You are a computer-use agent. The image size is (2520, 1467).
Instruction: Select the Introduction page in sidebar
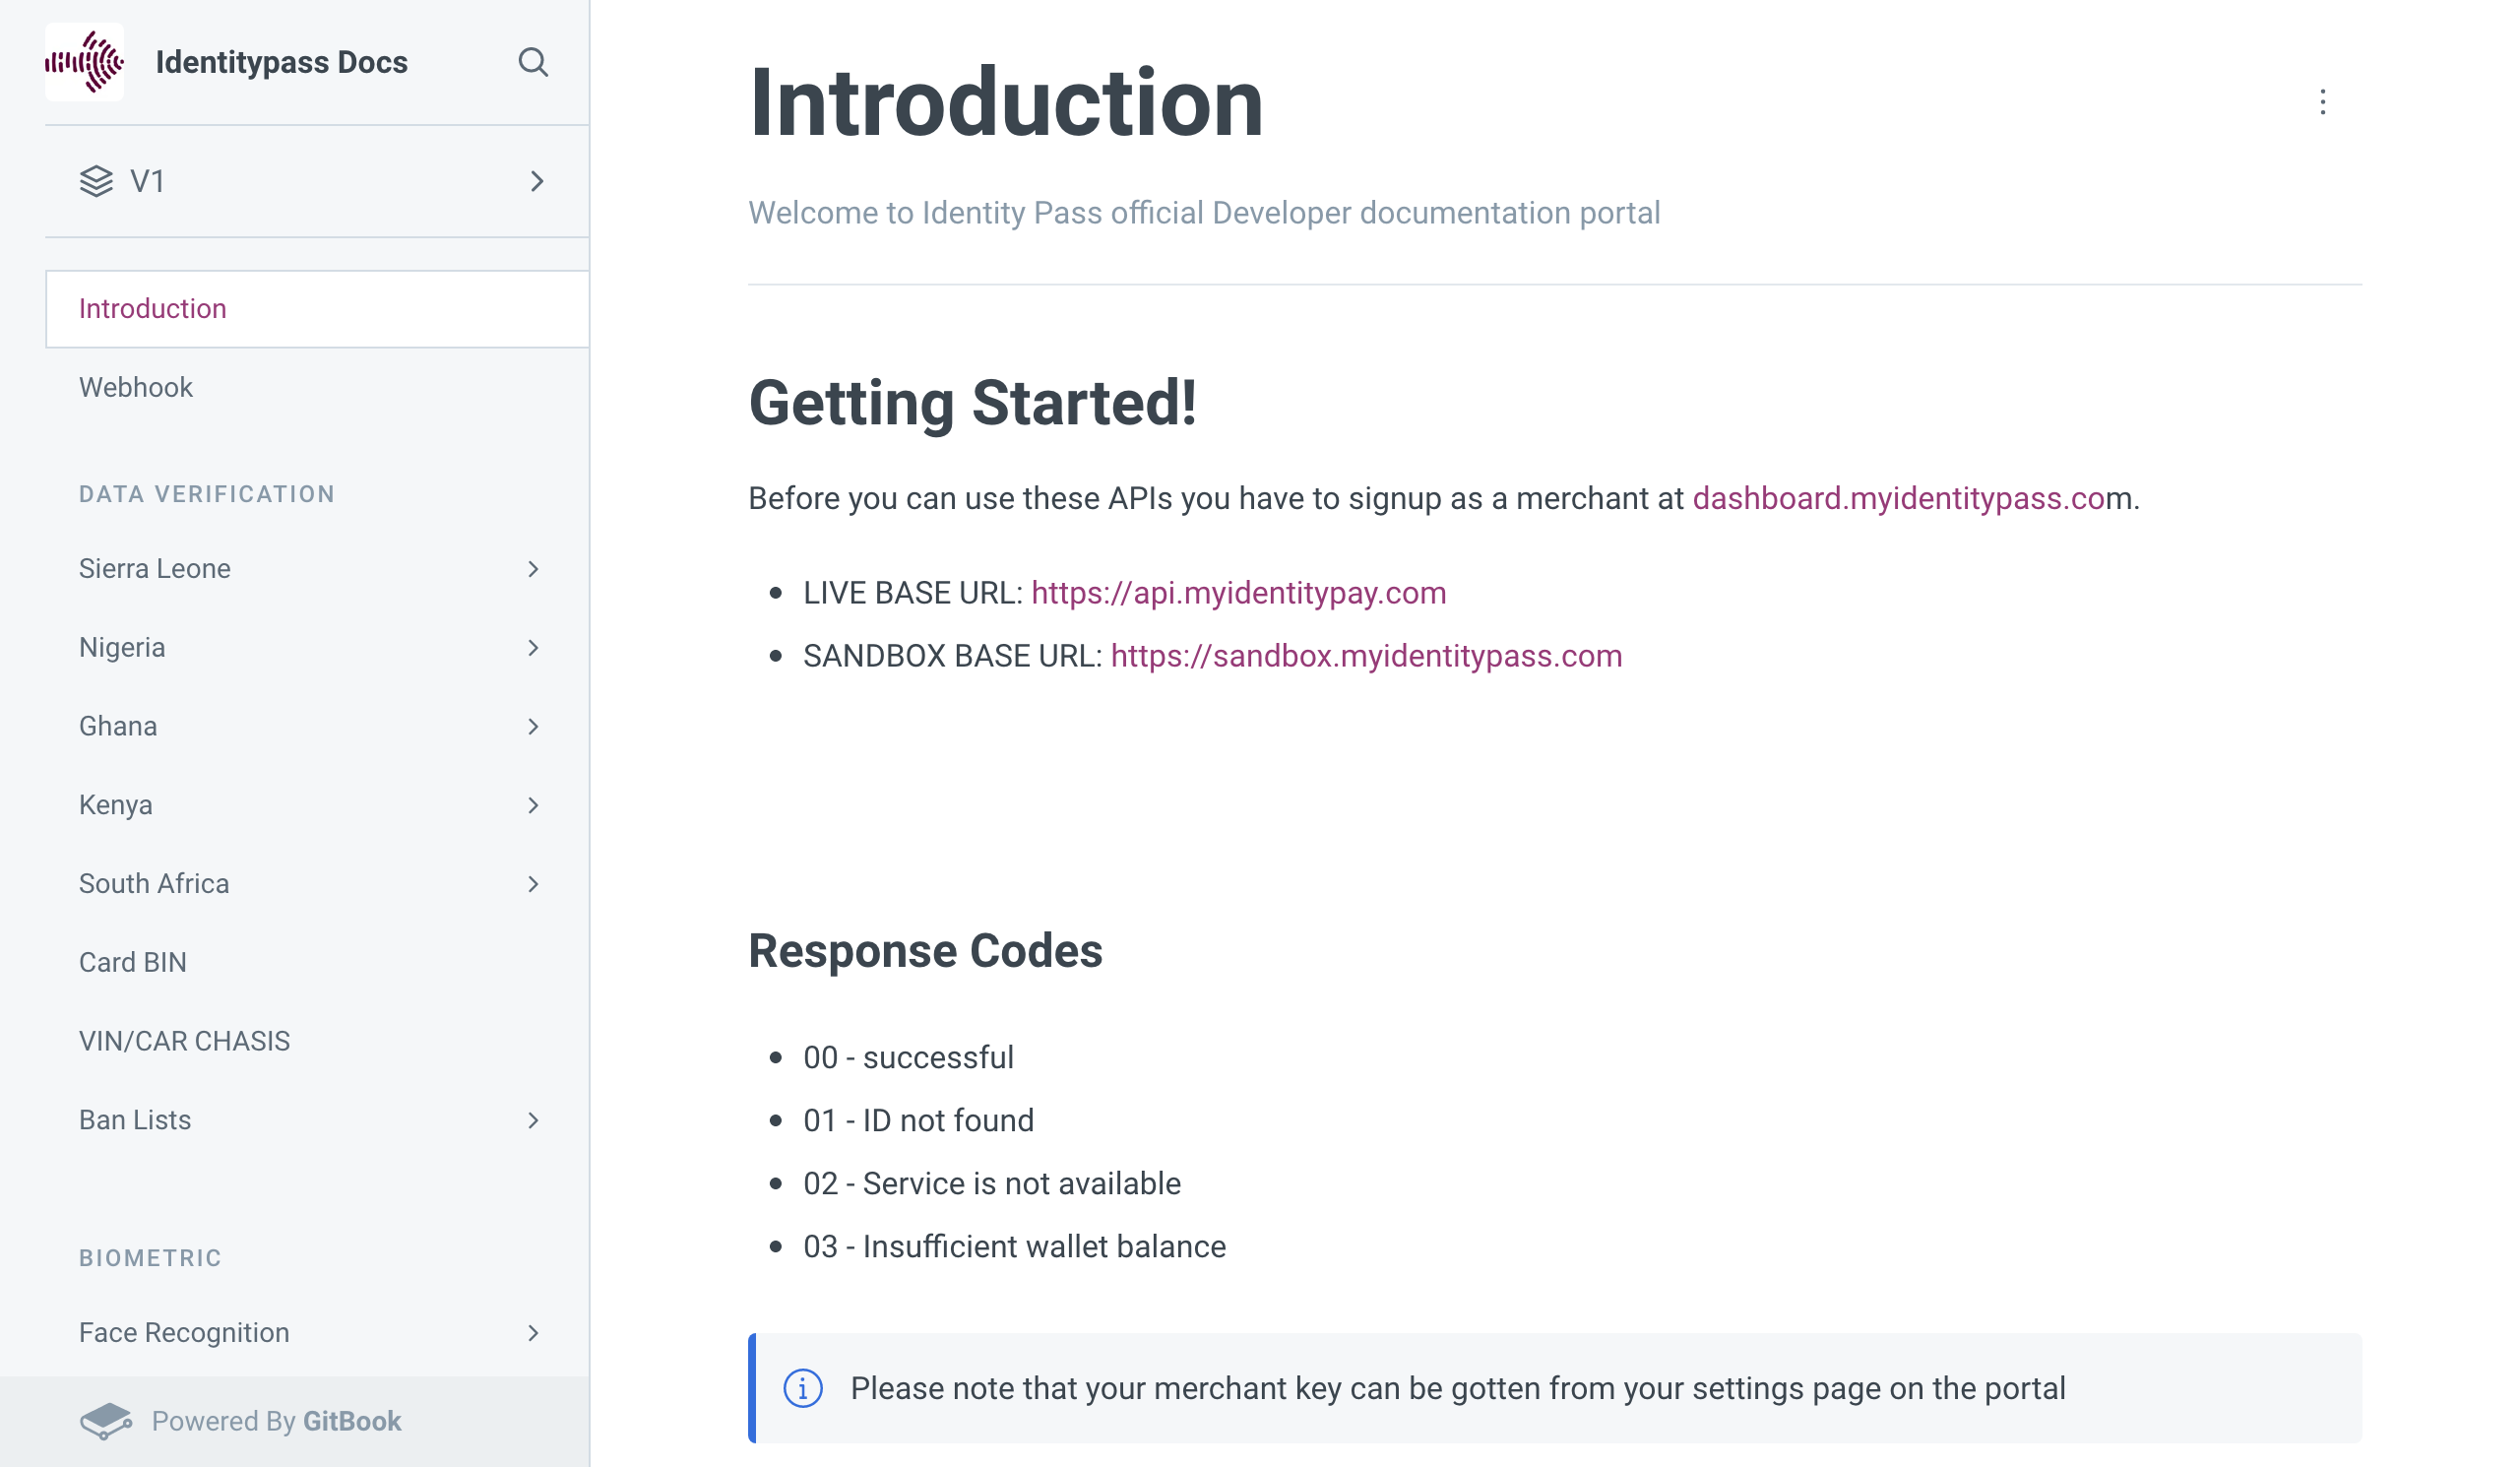[x=317, y=309]
